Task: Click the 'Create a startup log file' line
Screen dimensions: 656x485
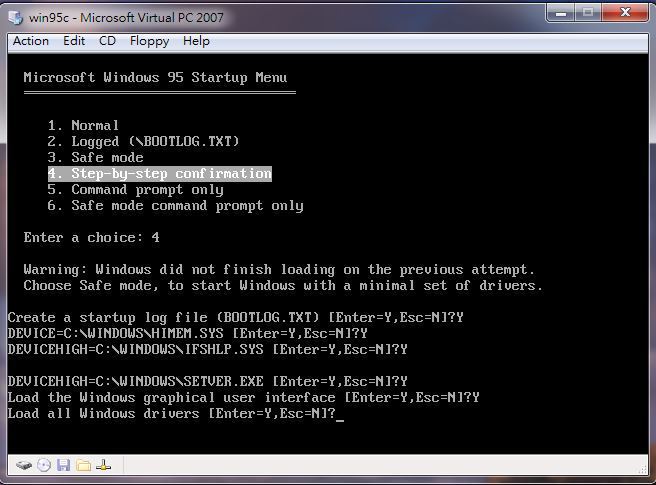Action: (x=236, y=318)
